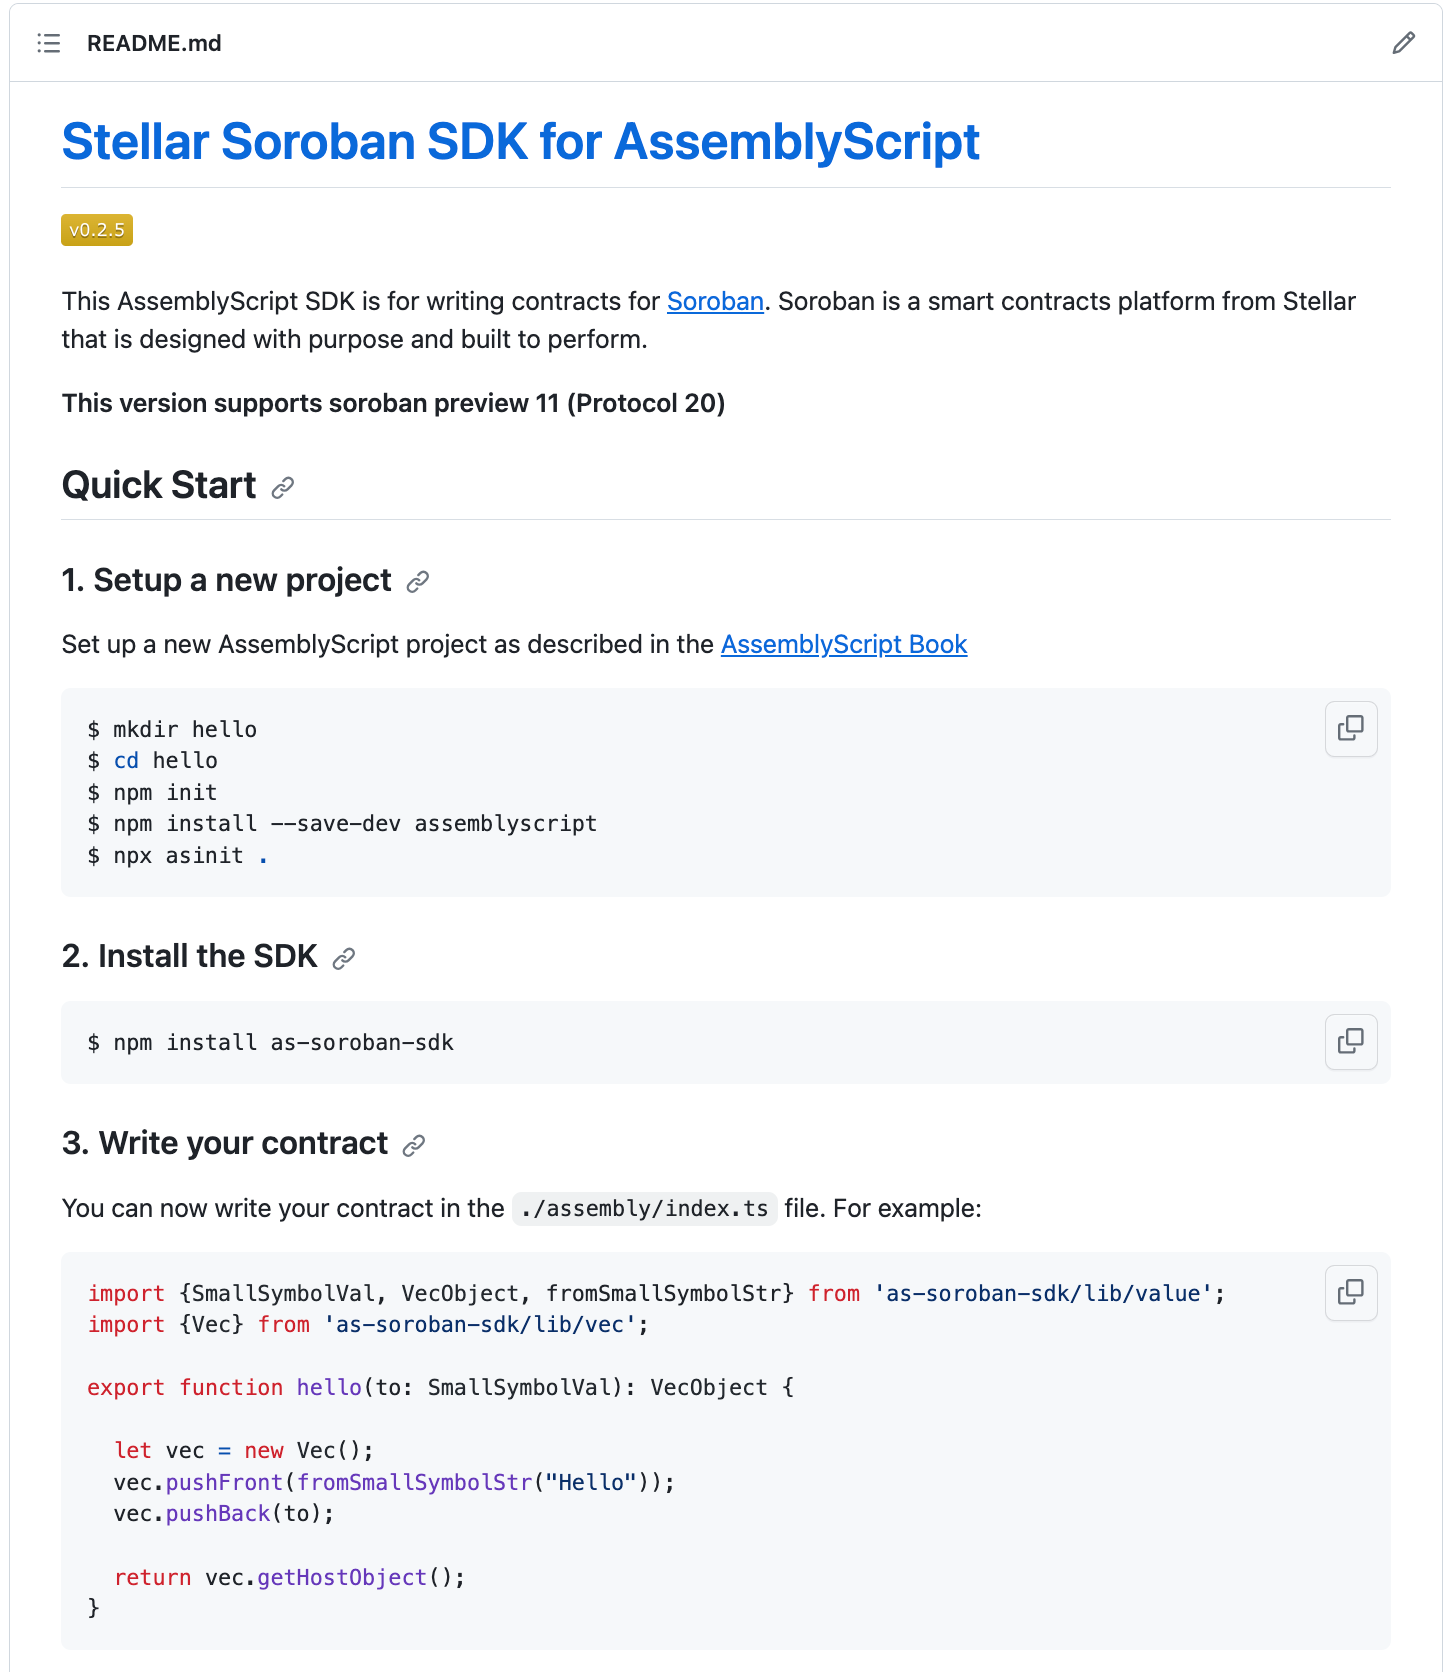Click the v0.2.5 version badge

[x=97, y=230]
